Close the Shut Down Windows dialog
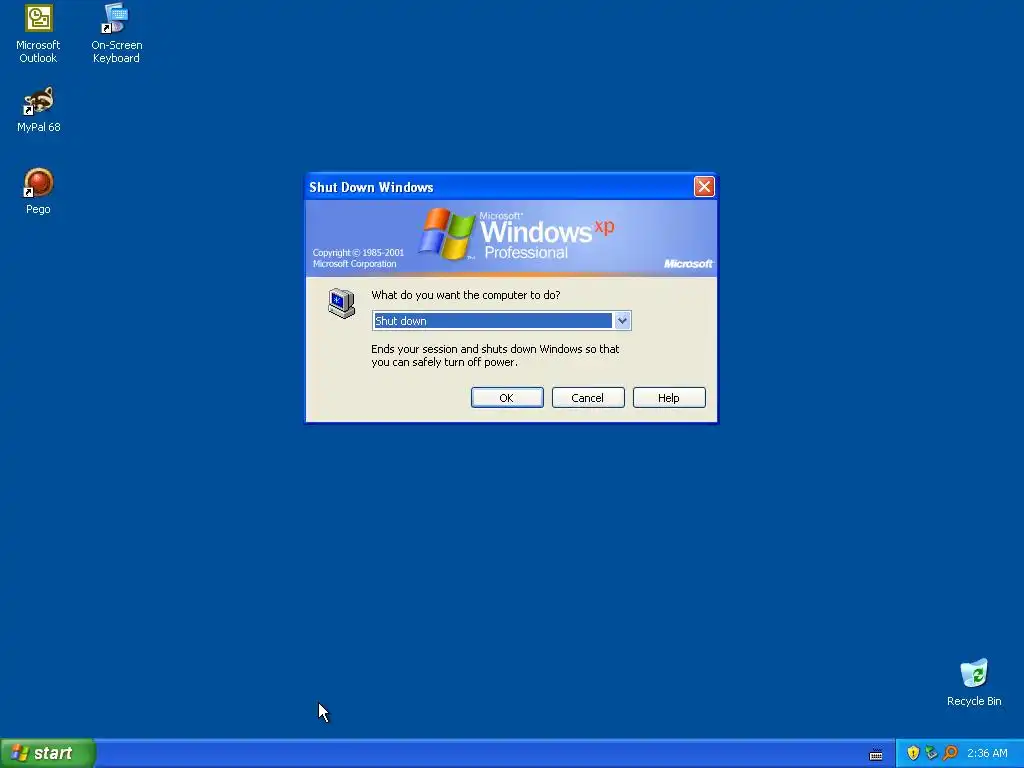The image size is (1024, 768). tap(704, 187)
